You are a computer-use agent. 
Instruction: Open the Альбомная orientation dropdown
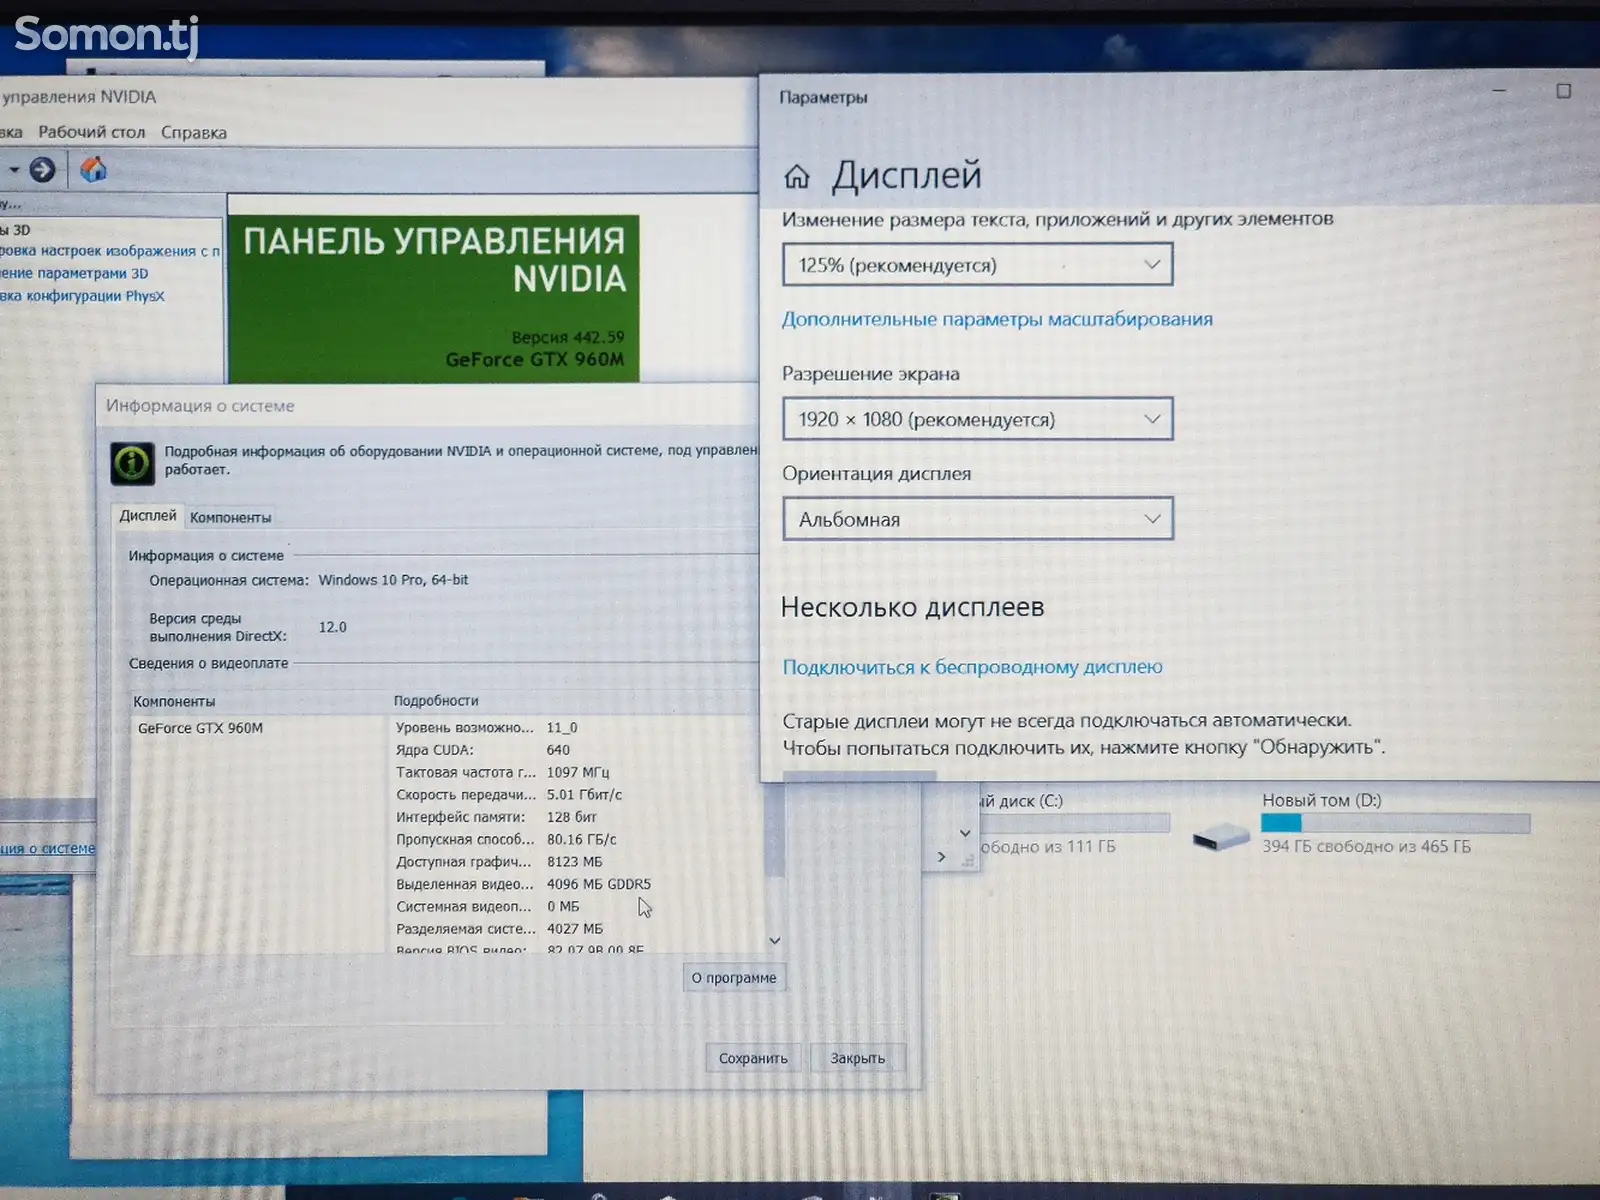coord(977,519)
